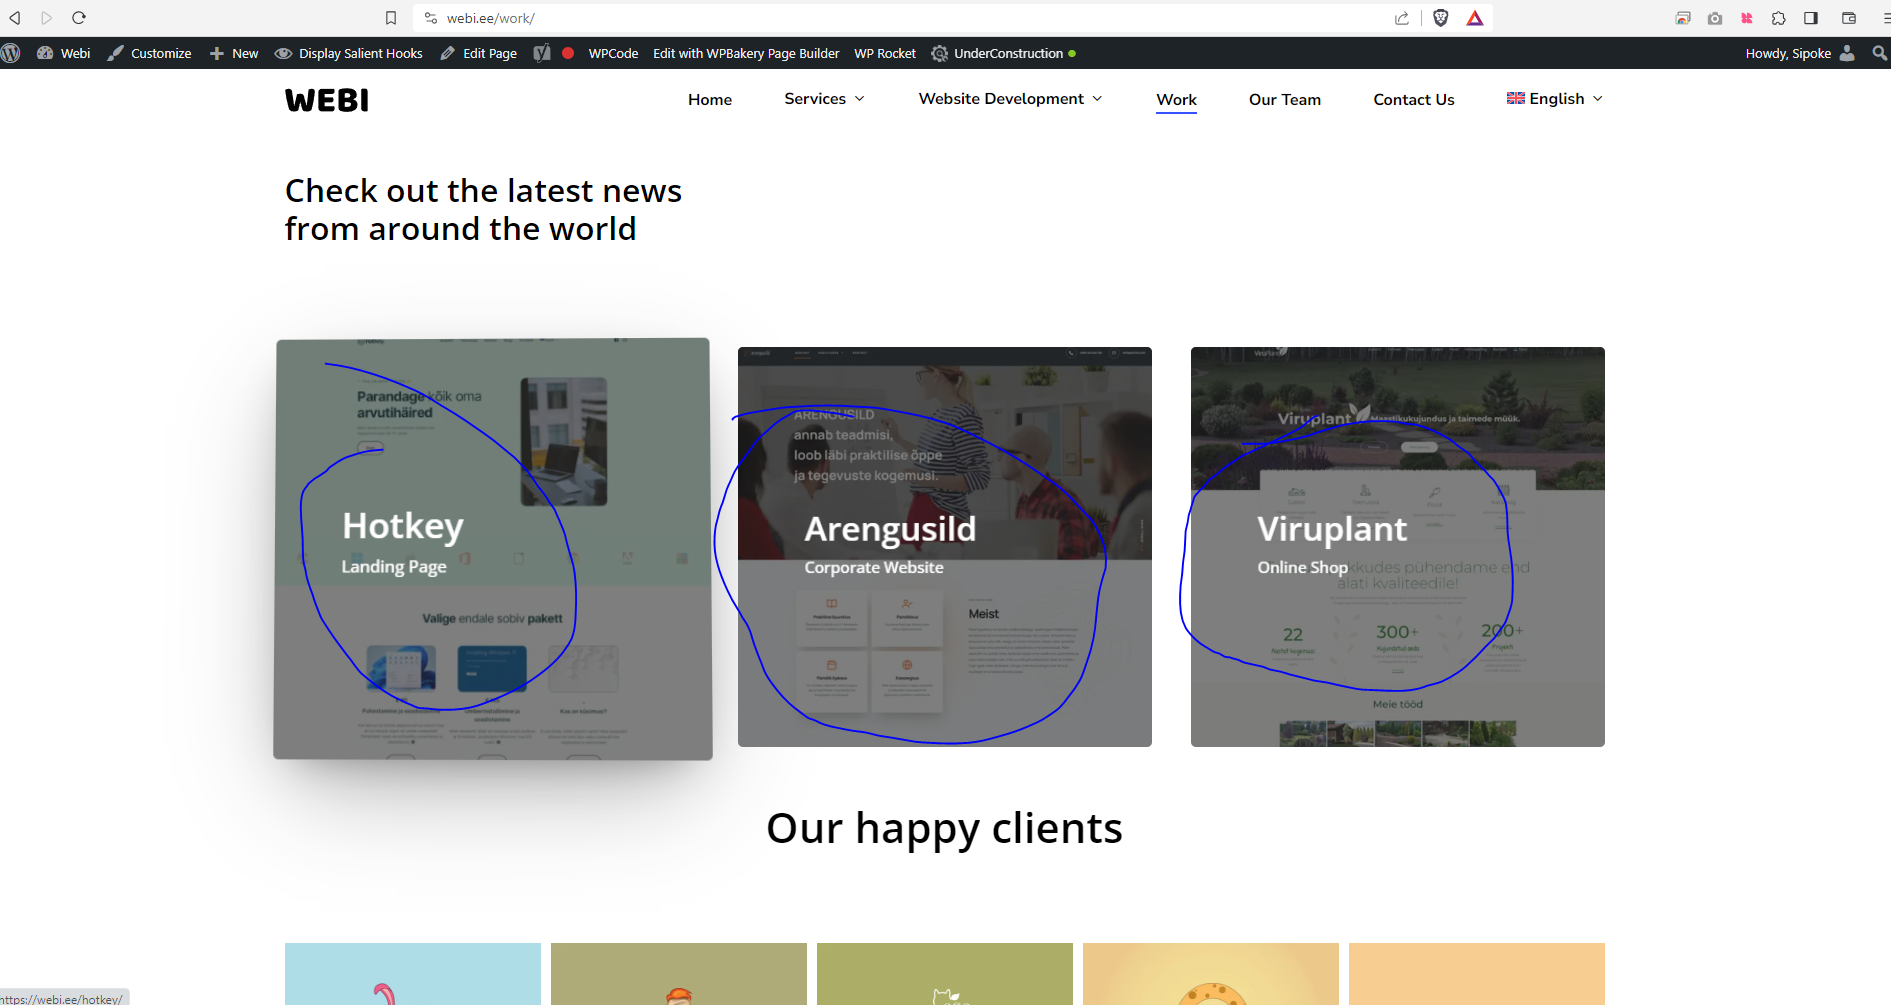Click the Yoast SEO icon

542,53
